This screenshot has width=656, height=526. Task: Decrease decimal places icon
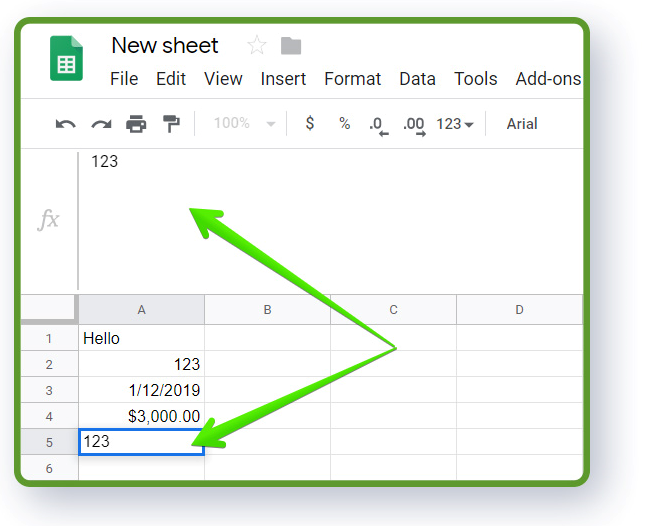(x=379, y=126)
